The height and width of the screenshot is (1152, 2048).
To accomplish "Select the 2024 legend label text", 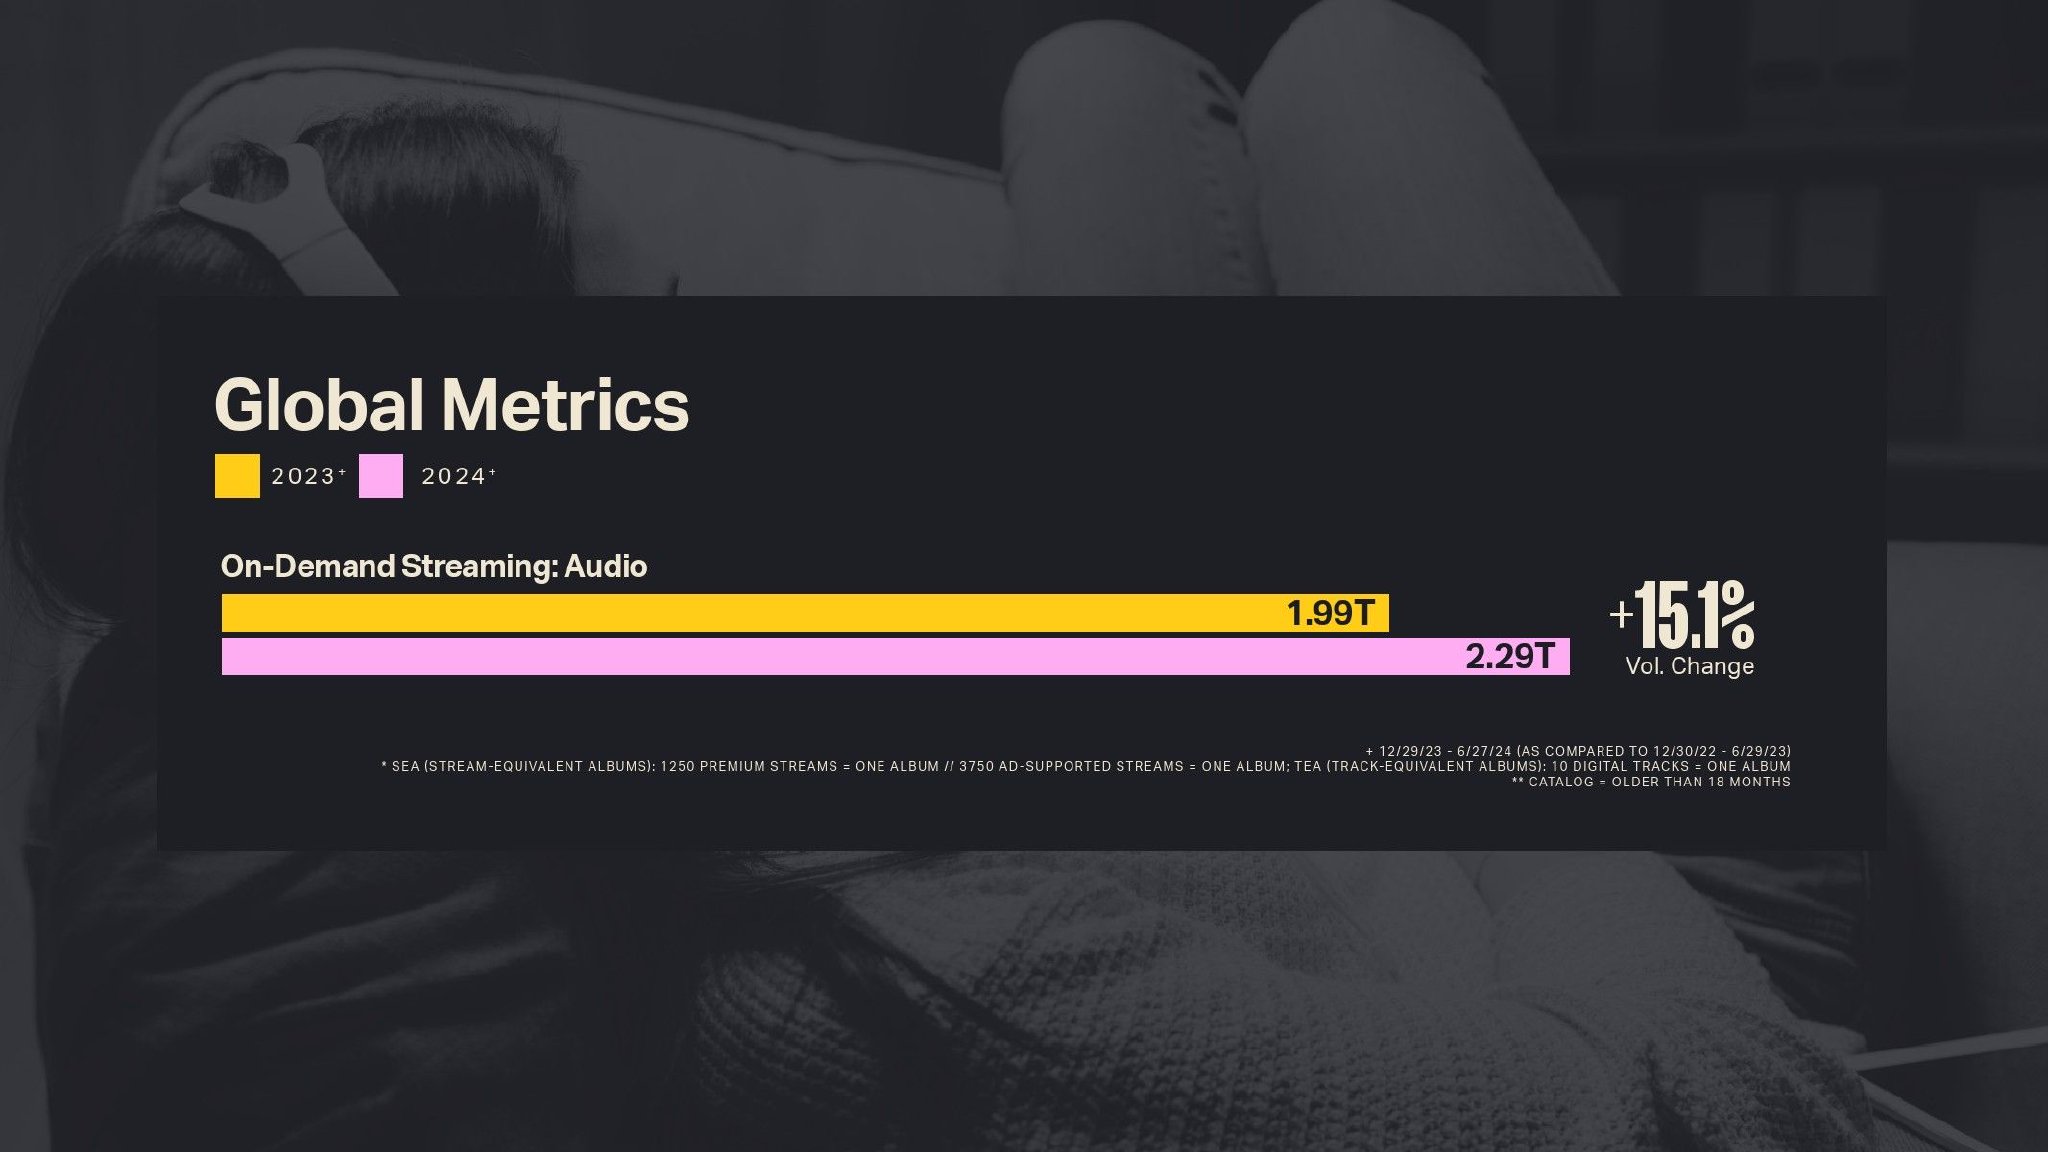I will (454, 477).
